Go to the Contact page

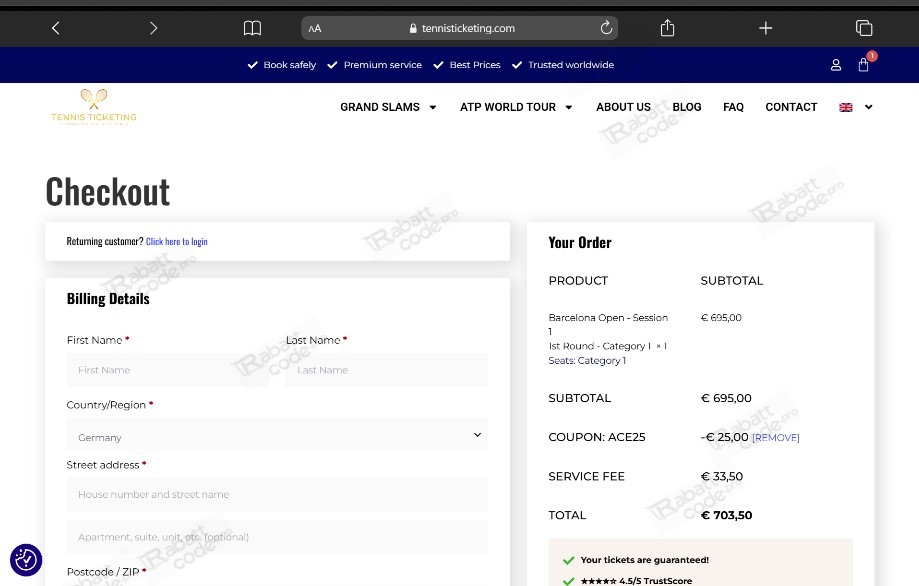791,107
